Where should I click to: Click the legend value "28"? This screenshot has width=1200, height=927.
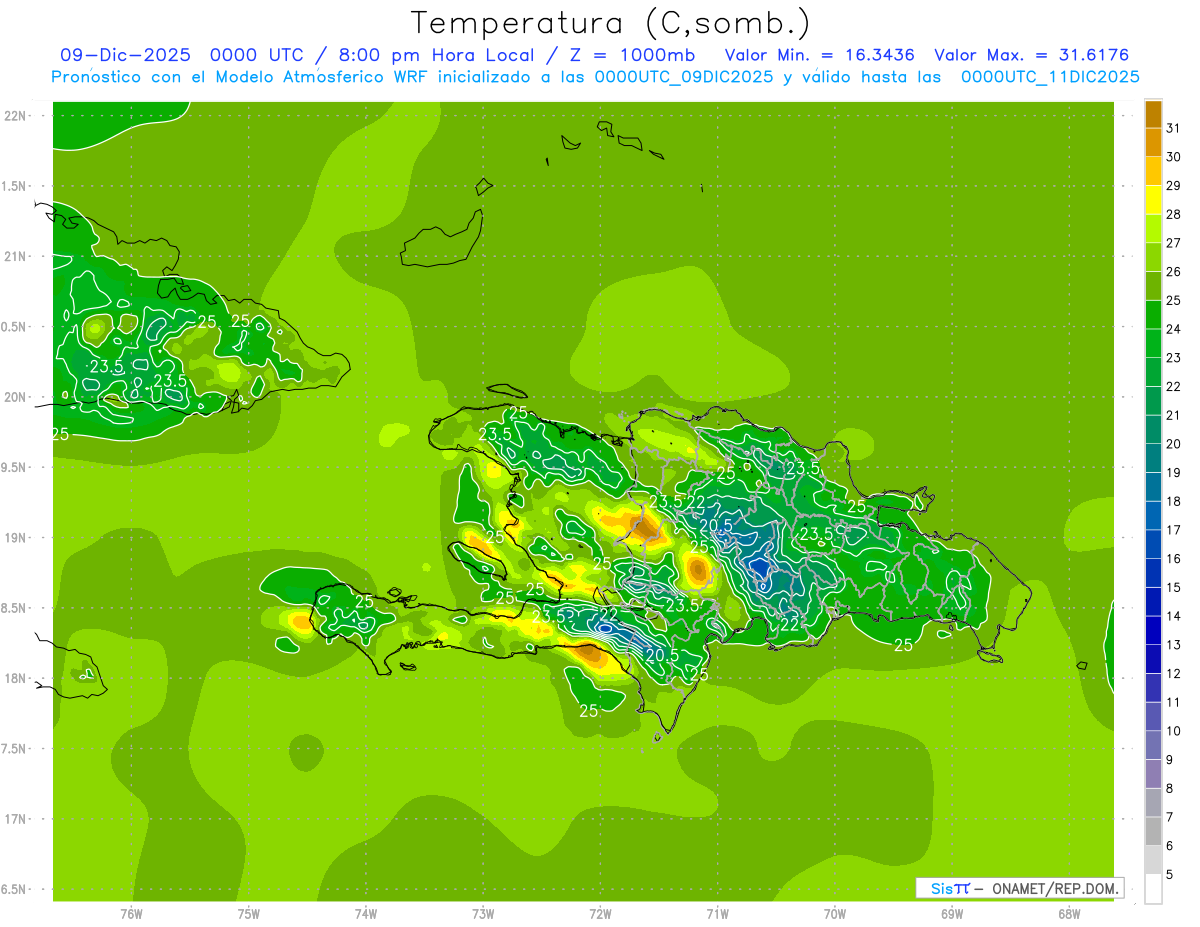(1174, 214)
